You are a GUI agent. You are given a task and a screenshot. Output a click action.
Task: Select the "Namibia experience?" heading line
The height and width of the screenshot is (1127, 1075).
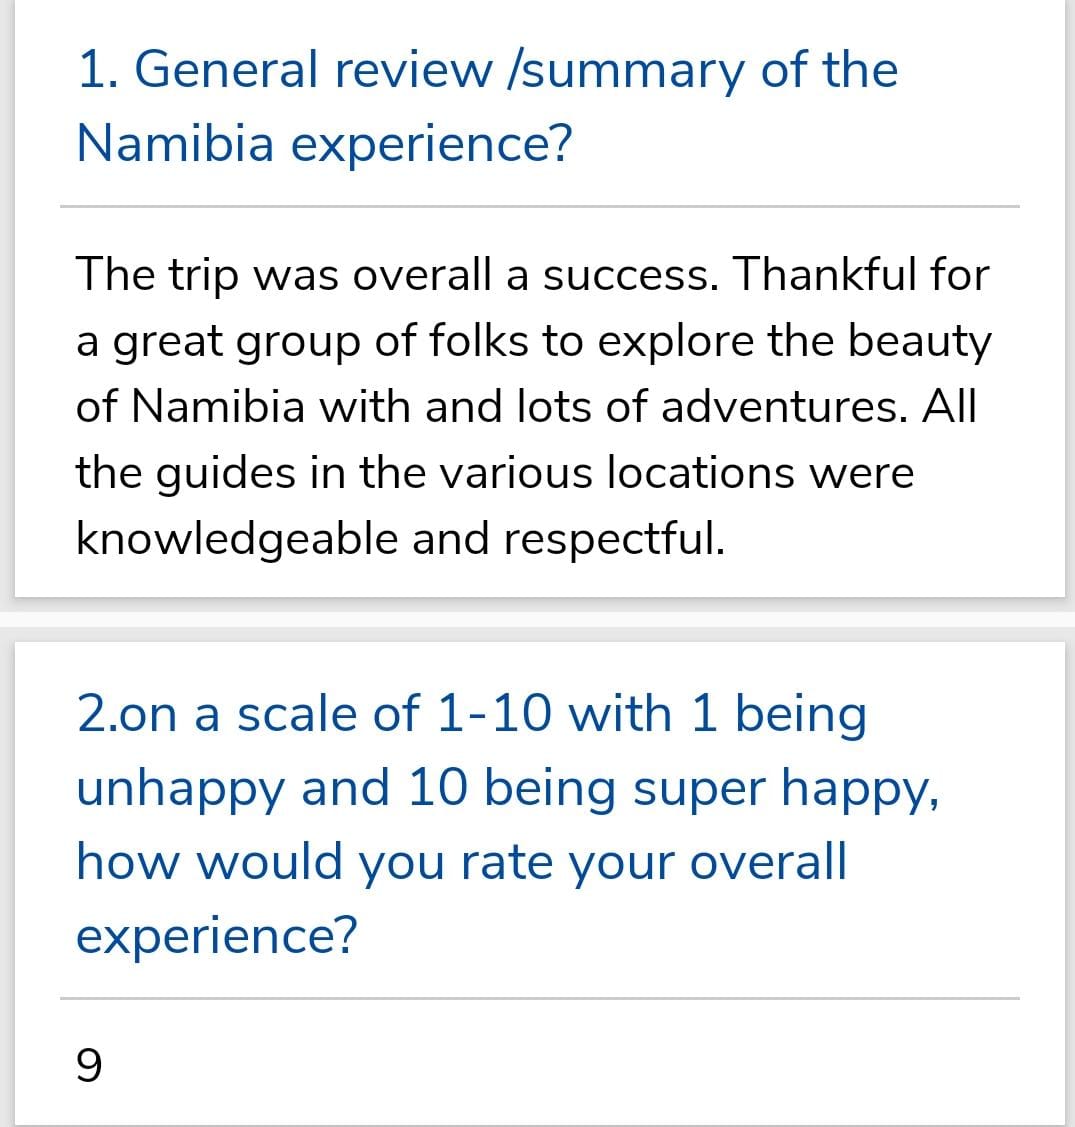coord(324,142)
